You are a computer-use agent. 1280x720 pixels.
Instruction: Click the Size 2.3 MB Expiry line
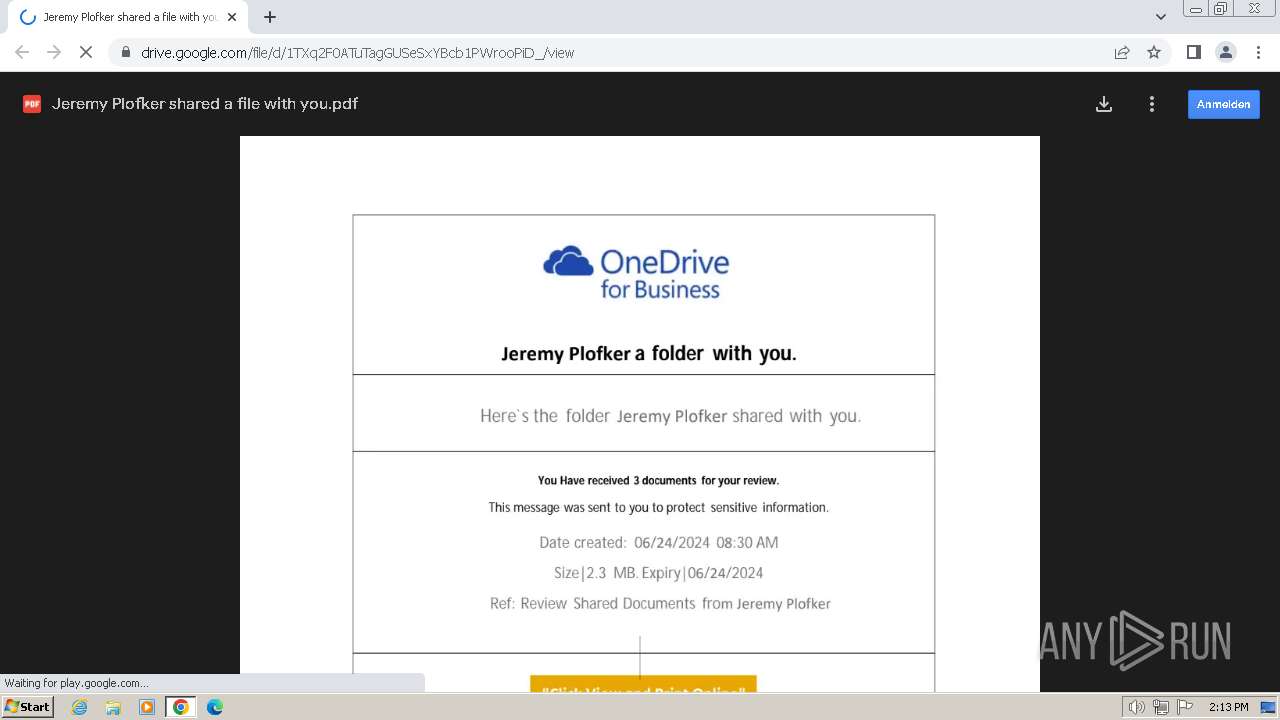pos(658,573)
